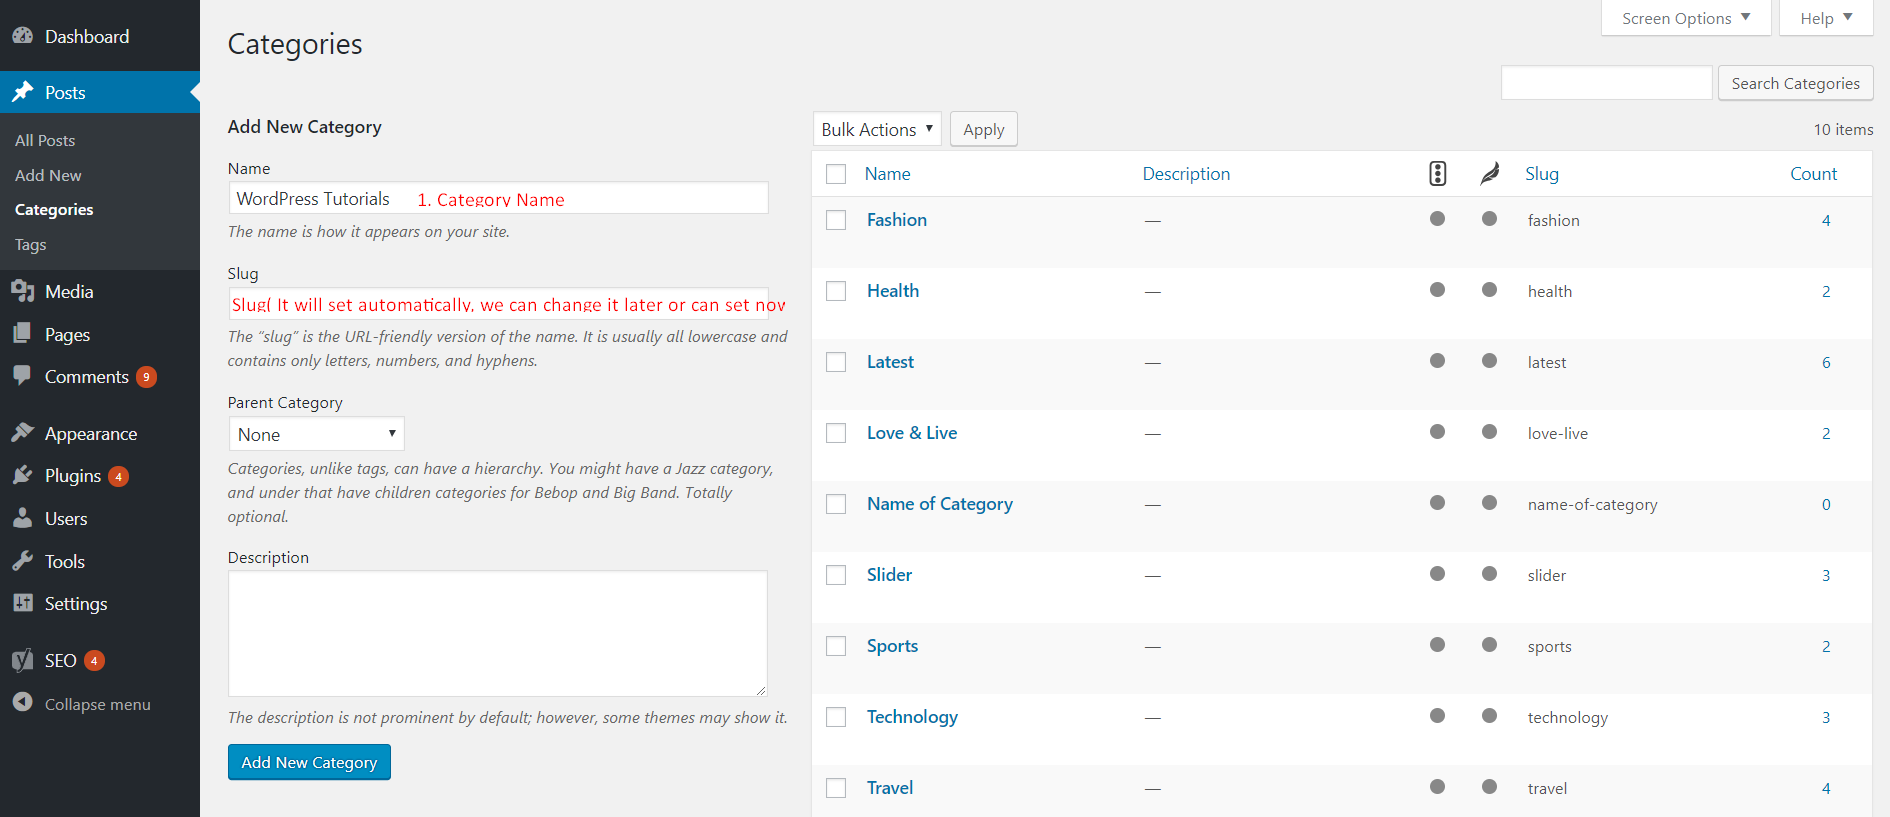The height and width of the screenshot is (817, 1890).
Task: Expand the Screen Options panel
Action: point(1686,18)
